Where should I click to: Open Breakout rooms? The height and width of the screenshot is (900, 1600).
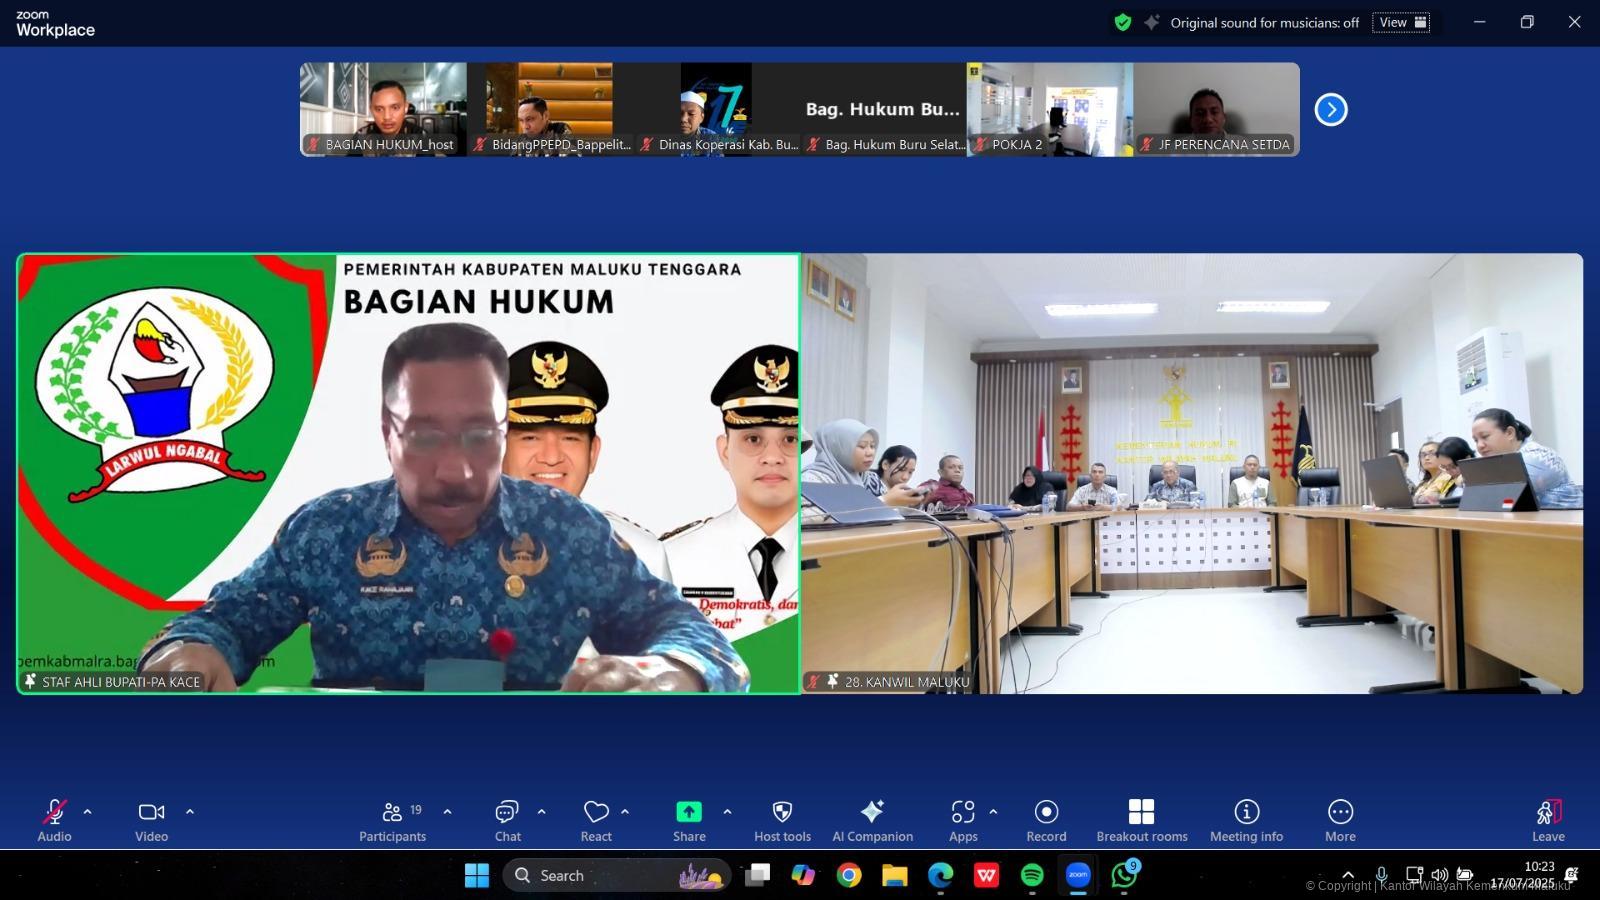click(x=1142, y=820)
